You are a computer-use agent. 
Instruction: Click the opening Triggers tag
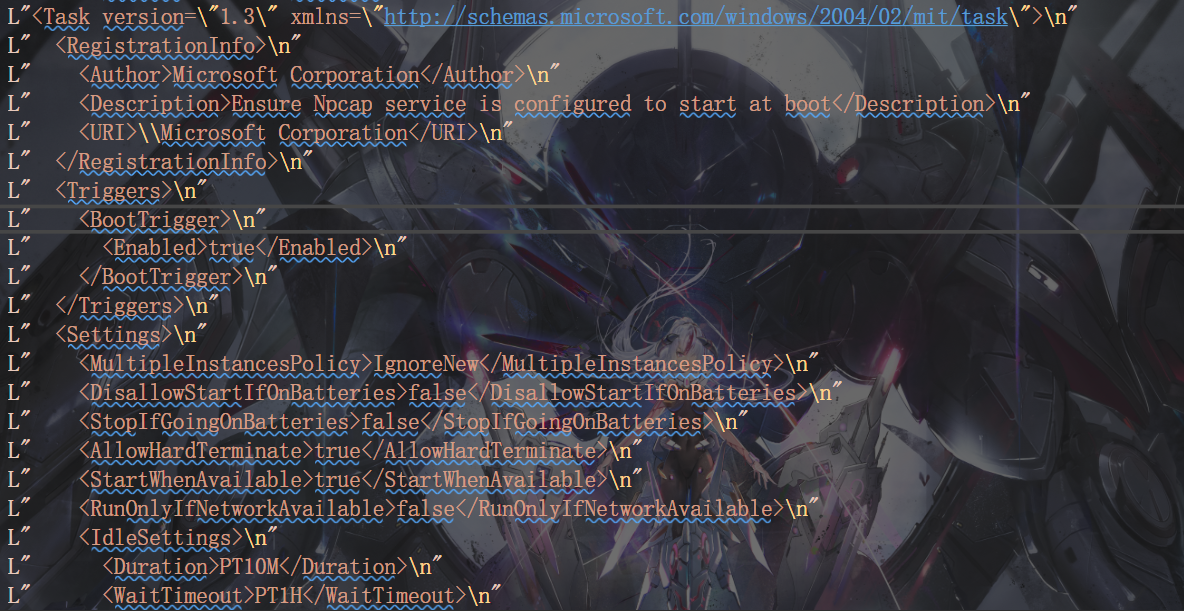(x=114, y=190)
